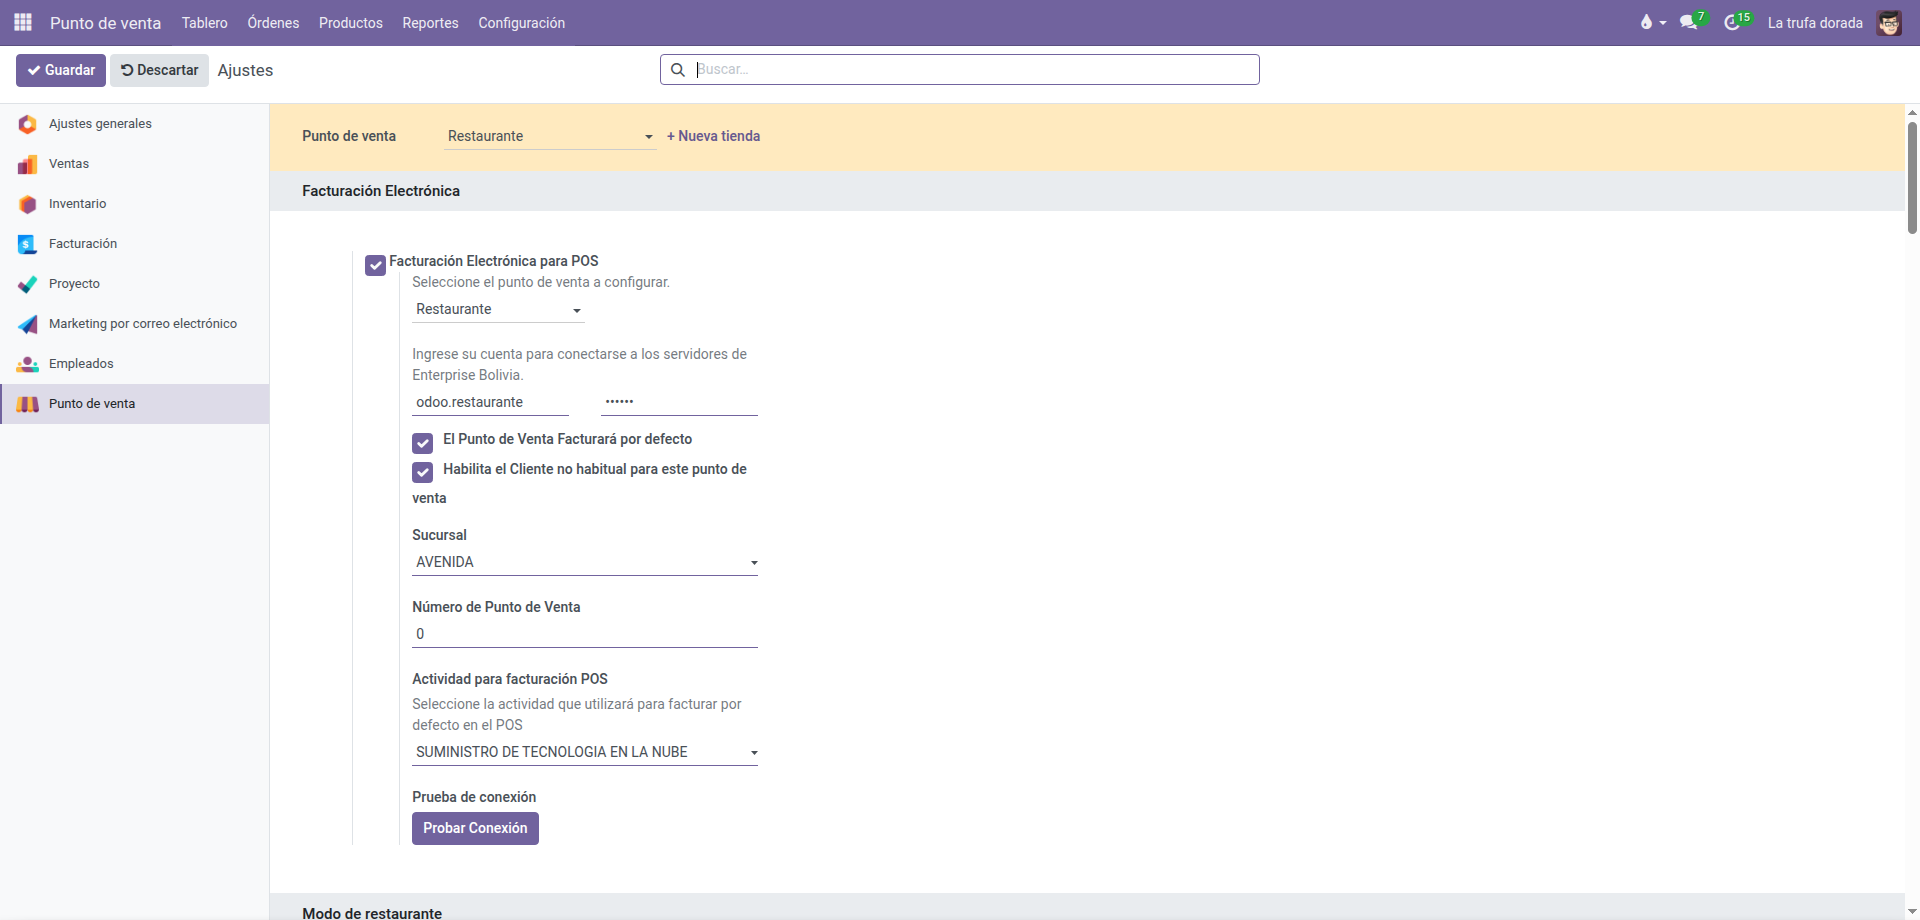Open Marketing por correo electrónico settings
Viewport: 1920px width, 920px height.
142,324
